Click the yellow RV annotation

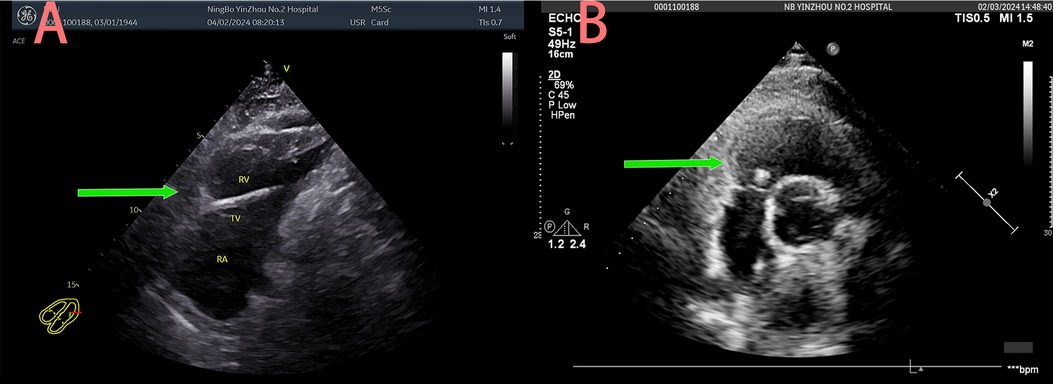click(x=244, y=179)
